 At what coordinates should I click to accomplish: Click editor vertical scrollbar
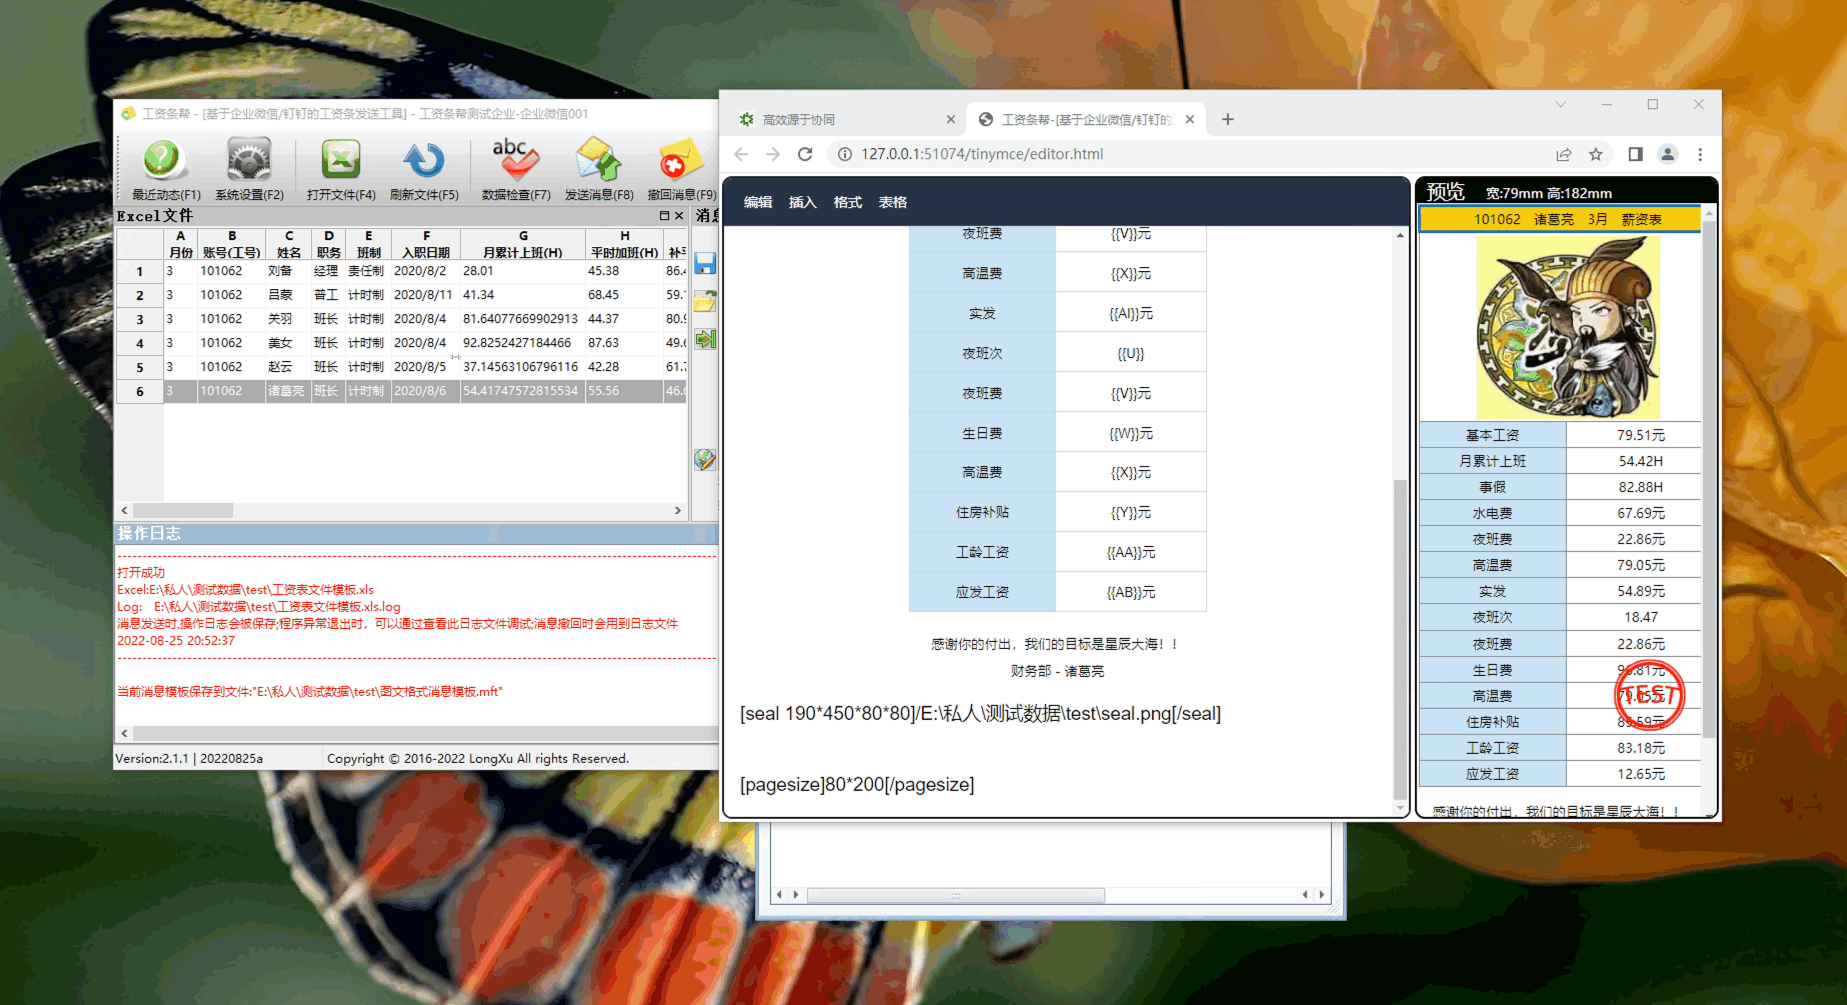tap(1400, 640)
